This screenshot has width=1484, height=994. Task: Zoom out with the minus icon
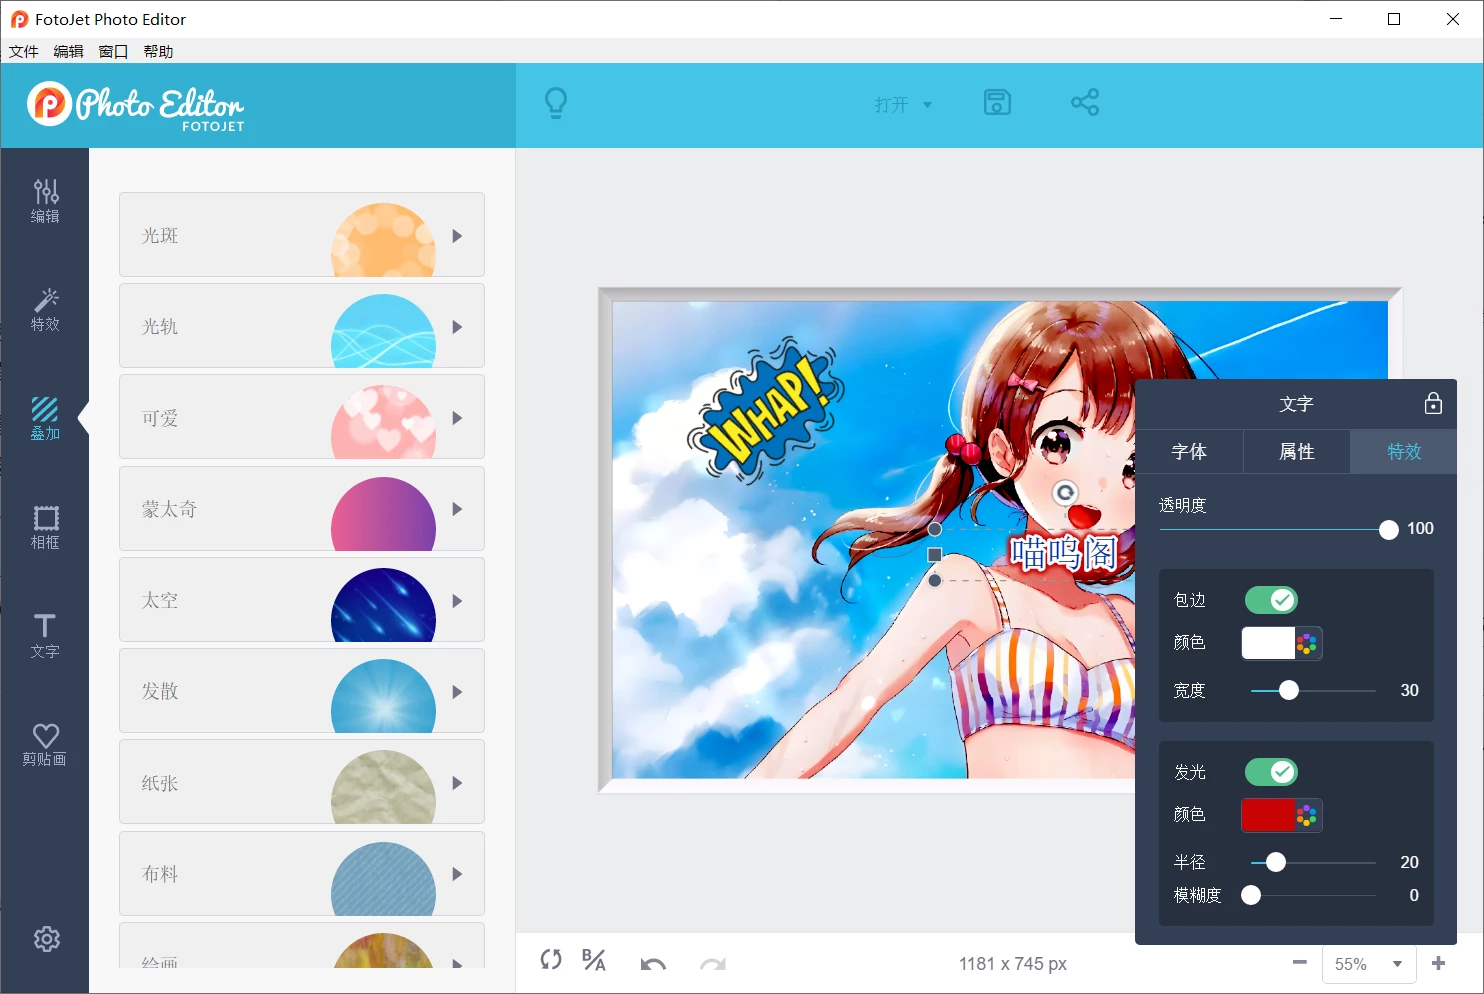coord(1300,963)
